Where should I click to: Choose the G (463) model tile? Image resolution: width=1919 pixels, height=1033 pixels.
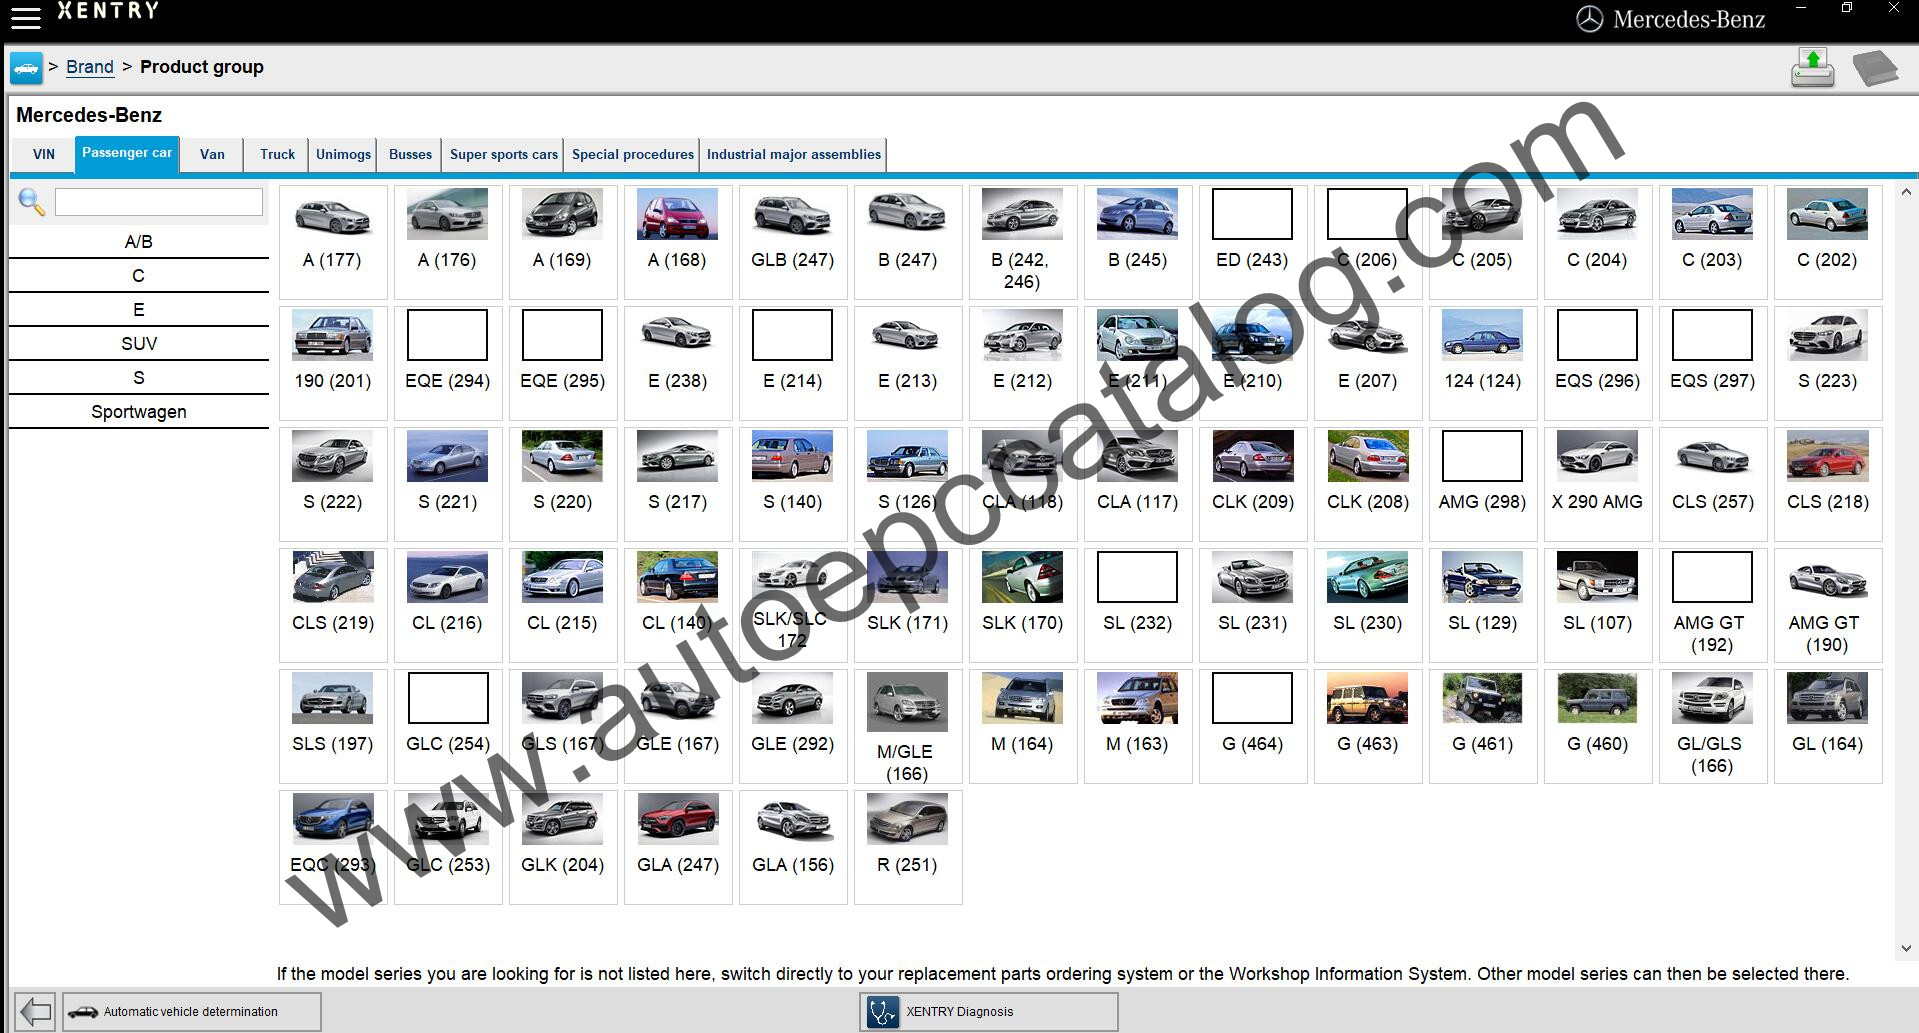(1368, 726)
